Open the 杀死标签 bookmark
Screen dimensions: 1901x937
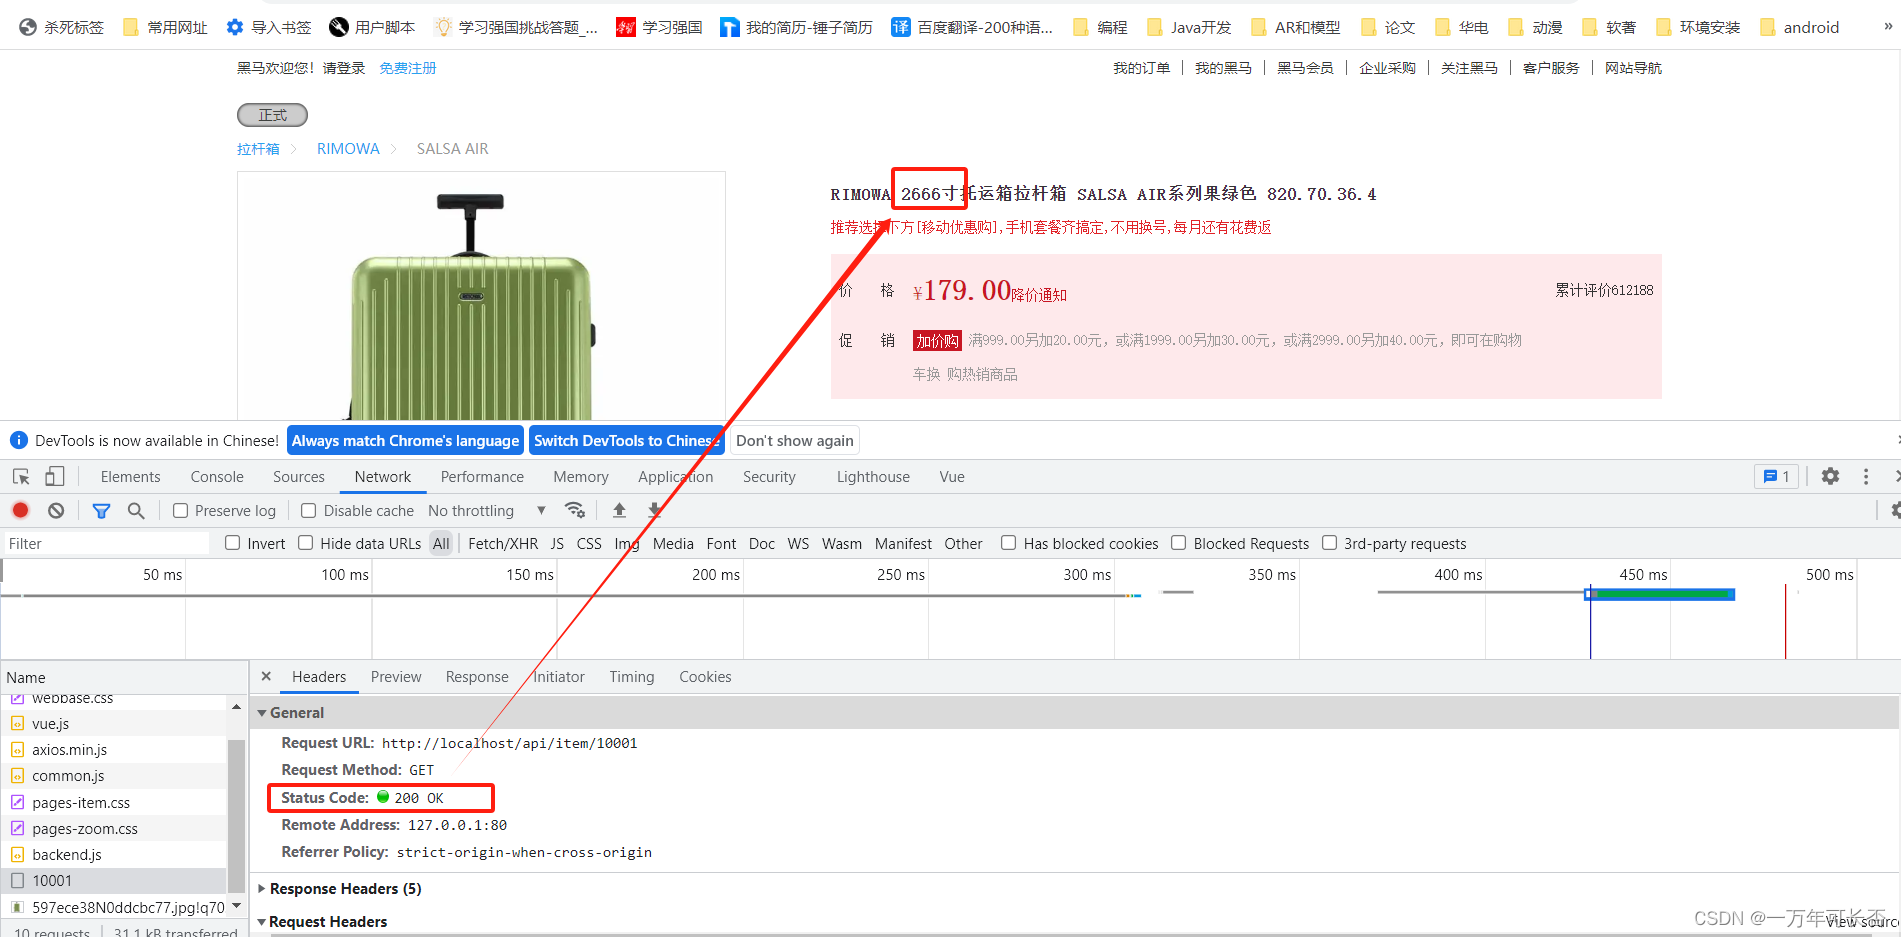[62, 27]
